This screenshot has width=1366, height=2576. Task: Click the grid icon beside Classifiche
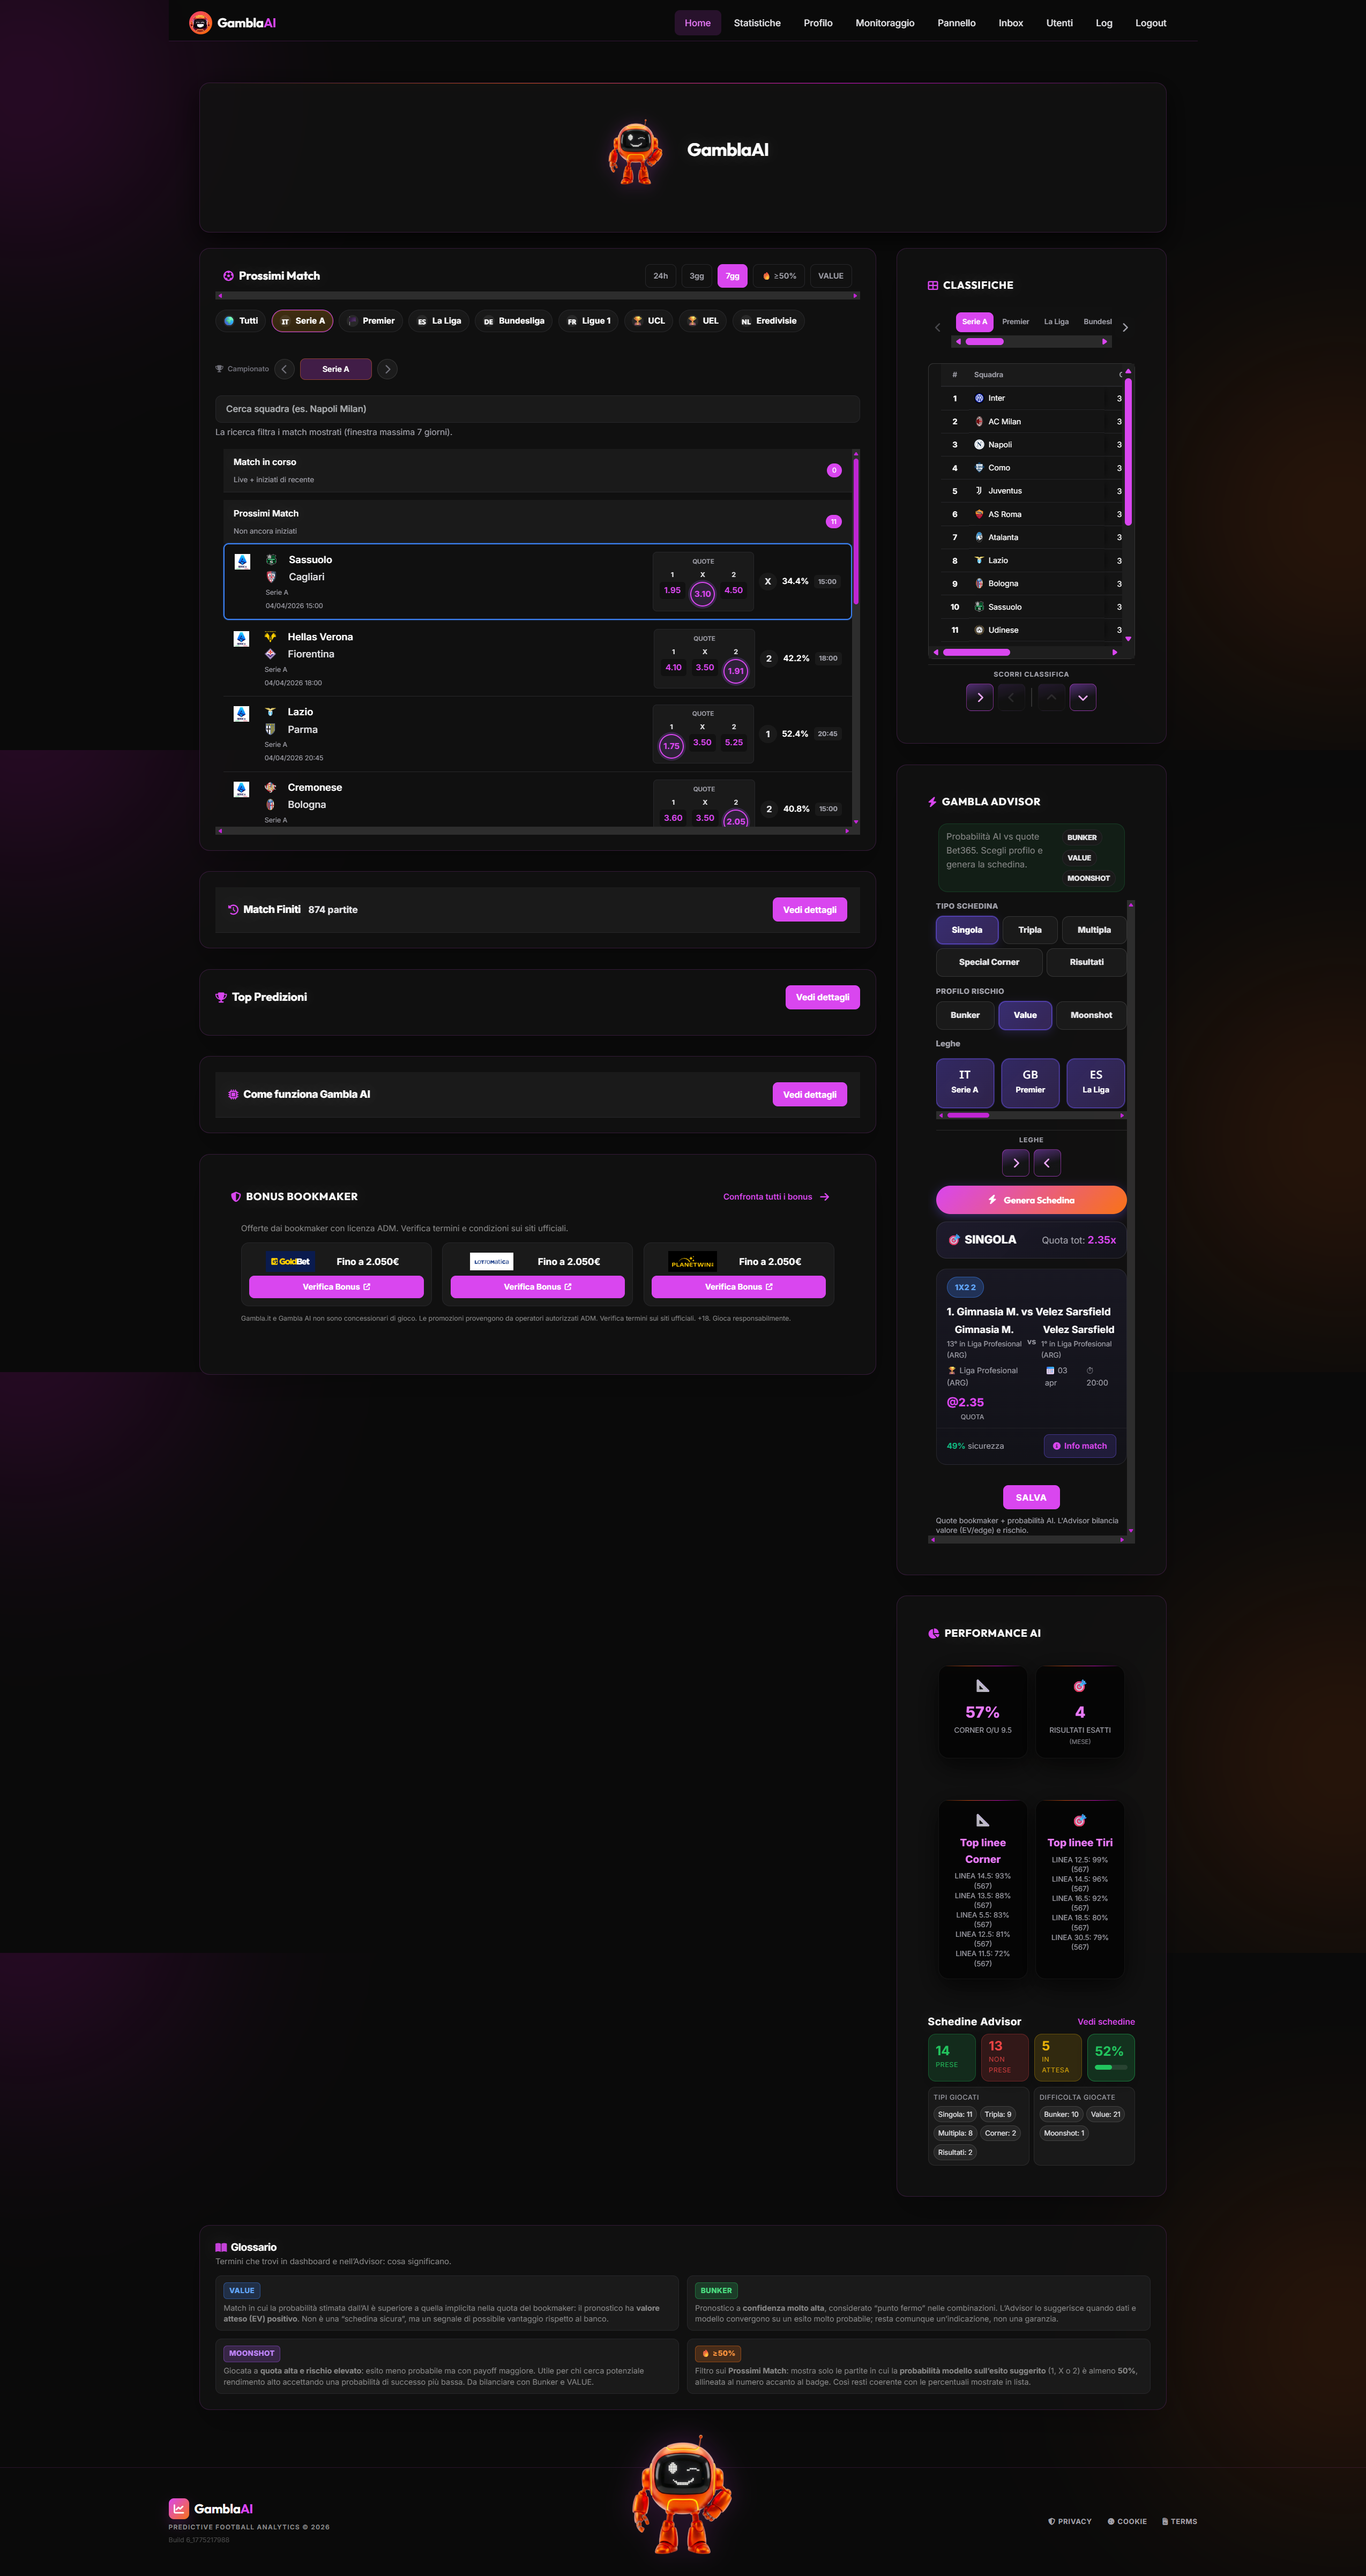pos(932,285)
